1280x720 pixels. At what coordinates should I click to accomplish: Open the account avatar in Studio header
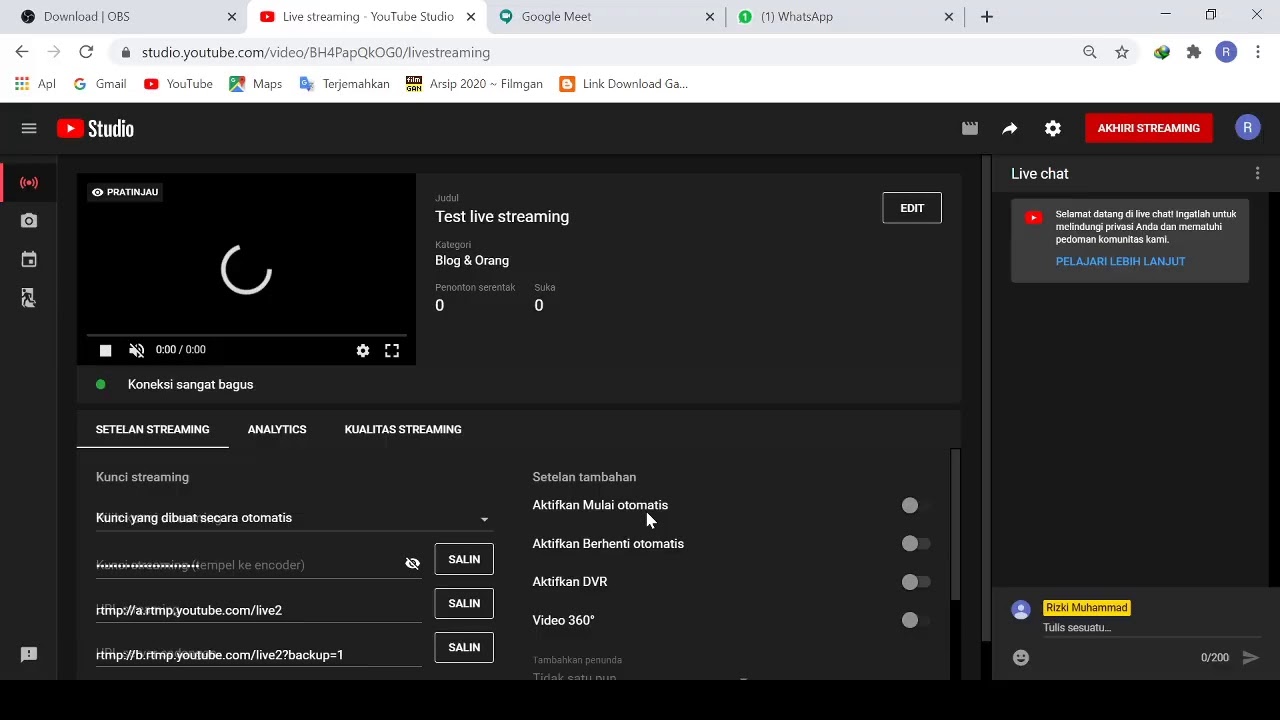[x=1247, y=127]
